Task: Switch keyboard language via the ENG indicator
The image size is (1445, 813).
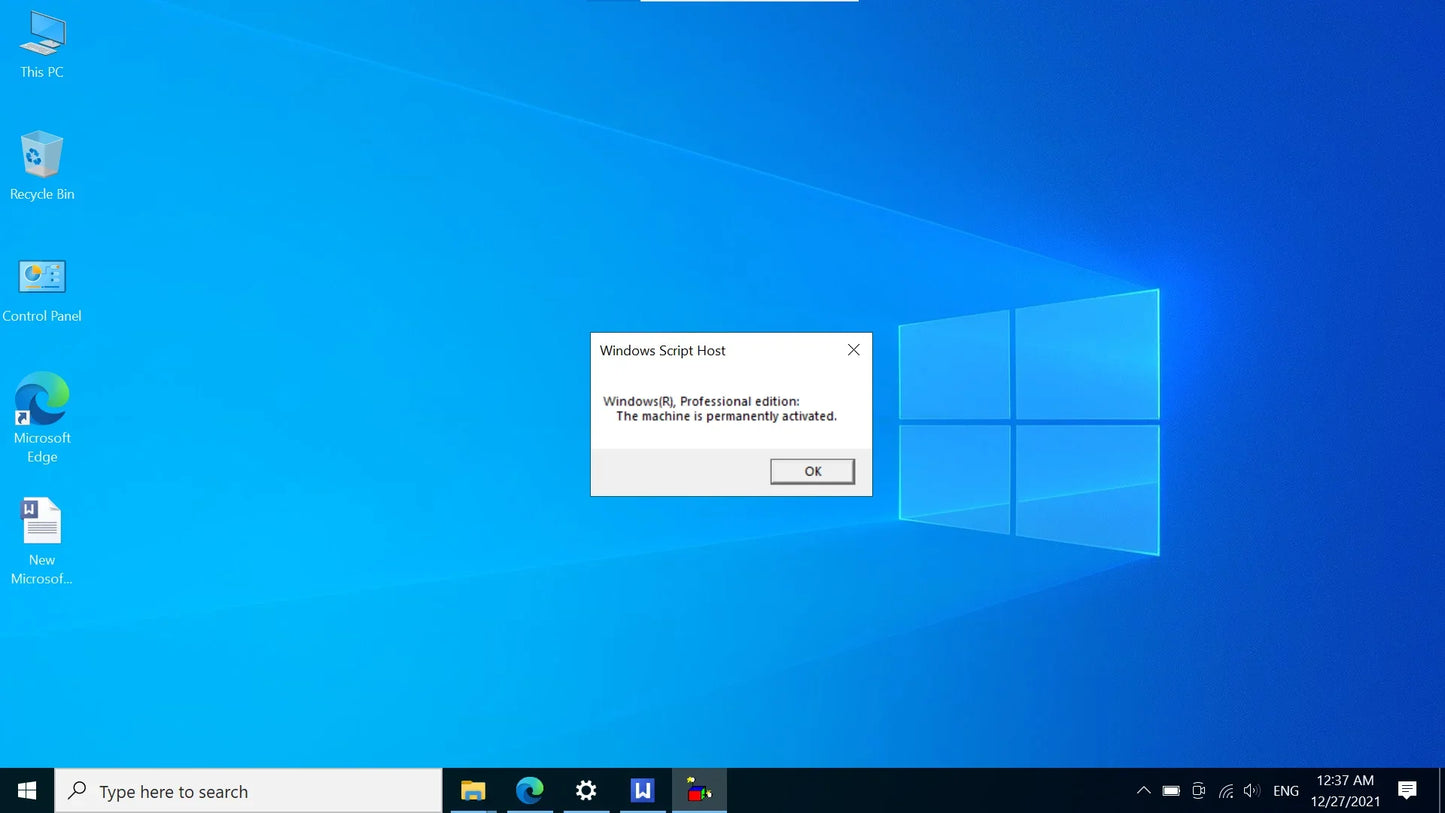Action: click(1285, 790)
